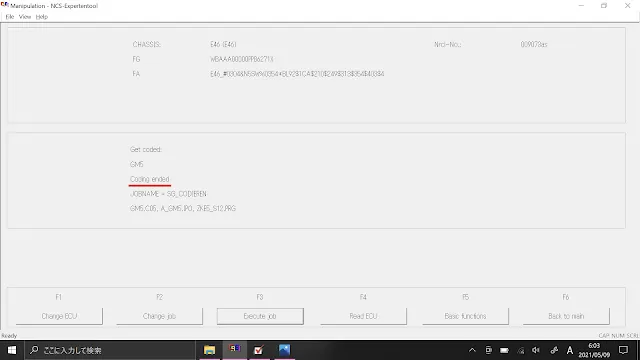Click the Change job button
This screenshot has width=640, height=360.
point(159,316)
